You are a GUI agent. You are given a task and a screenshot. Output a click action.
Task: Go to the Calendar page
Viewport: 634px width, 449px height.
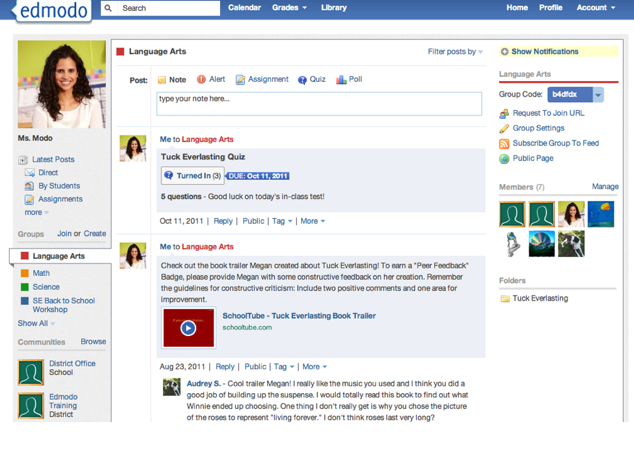coord(244,8)
